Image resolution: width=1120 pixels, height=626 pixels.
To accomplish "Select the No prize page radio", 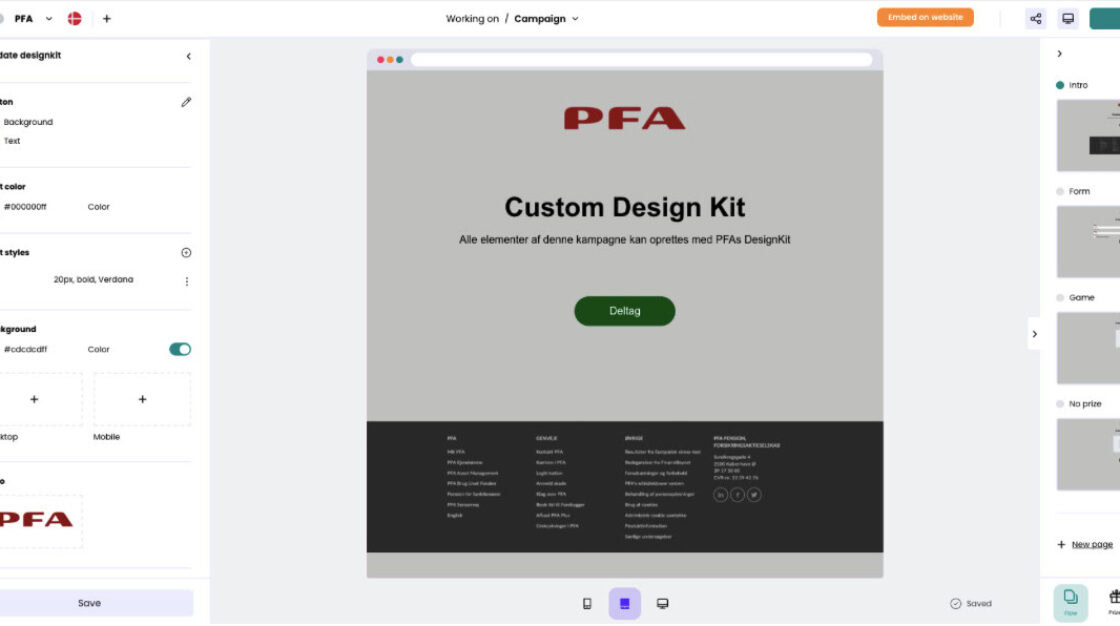I will 1060,404.
